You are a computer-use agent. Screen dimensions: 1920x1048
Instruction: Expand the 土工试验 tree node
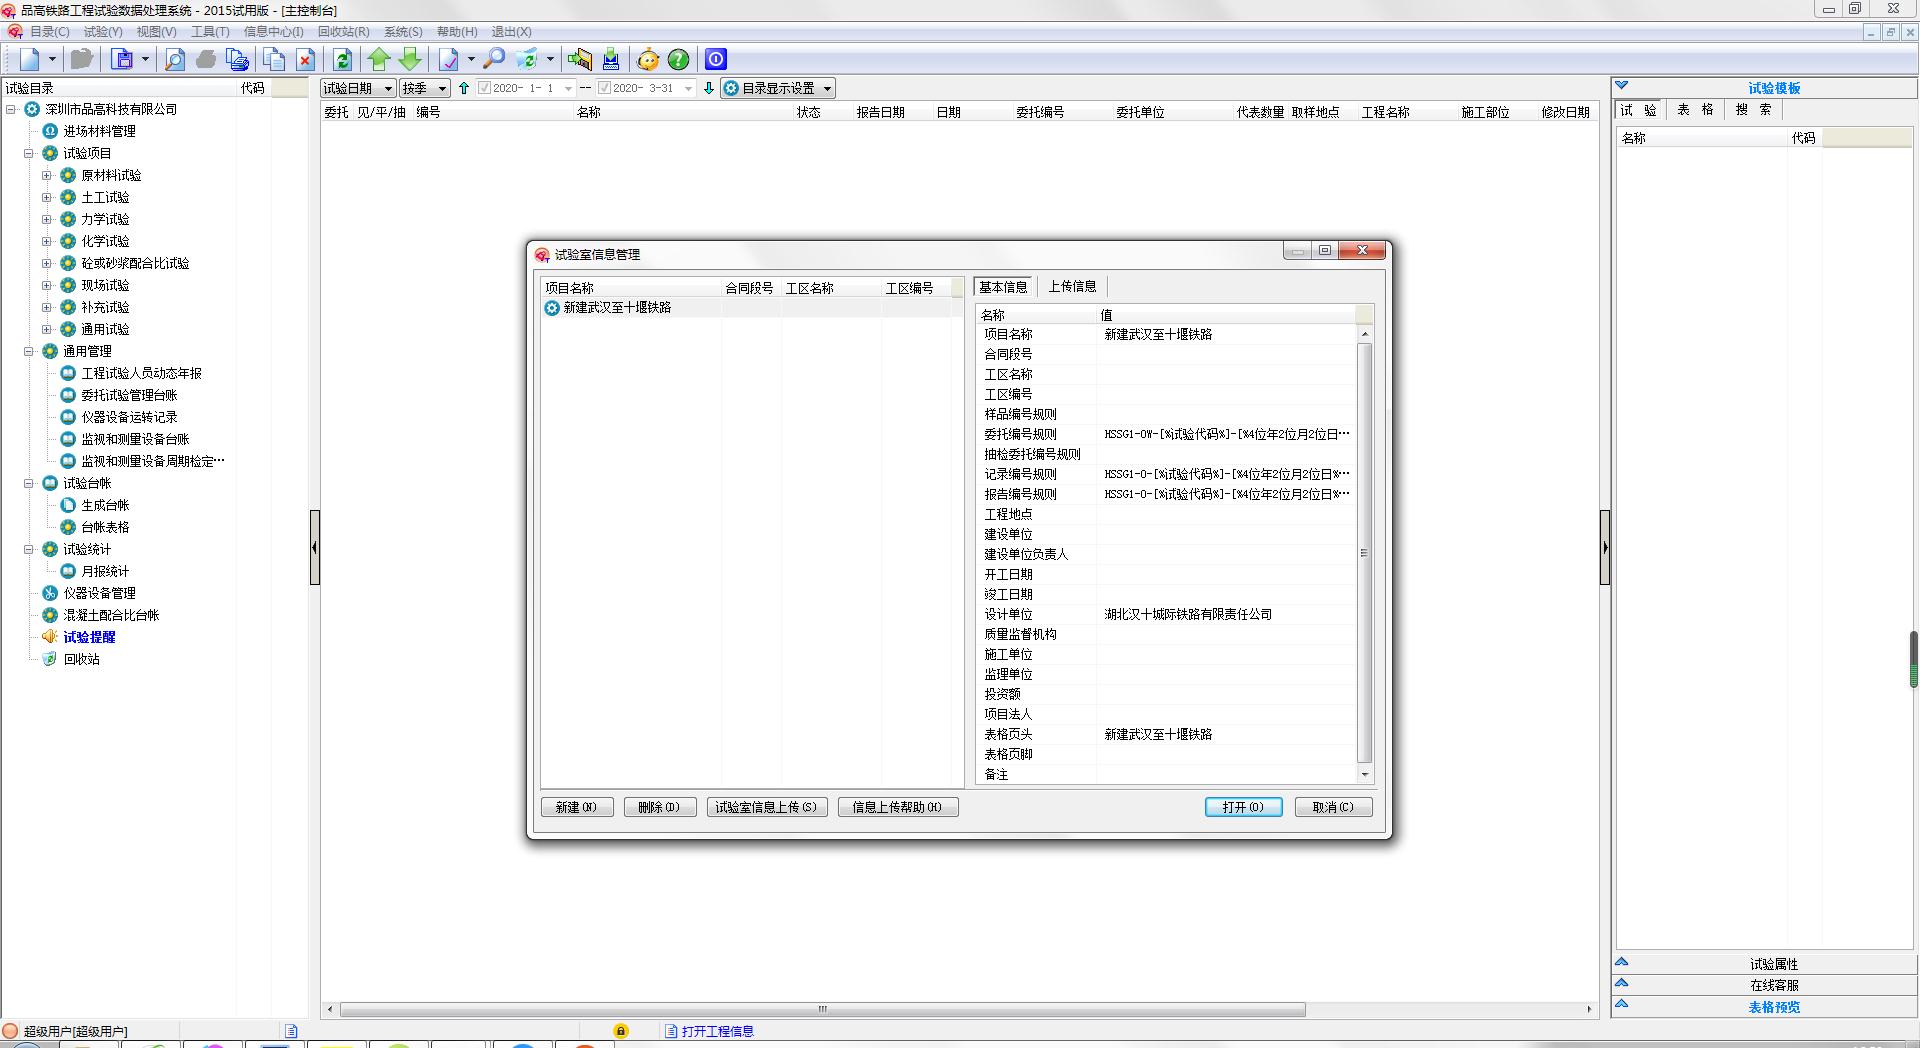(x=46, y=197)
